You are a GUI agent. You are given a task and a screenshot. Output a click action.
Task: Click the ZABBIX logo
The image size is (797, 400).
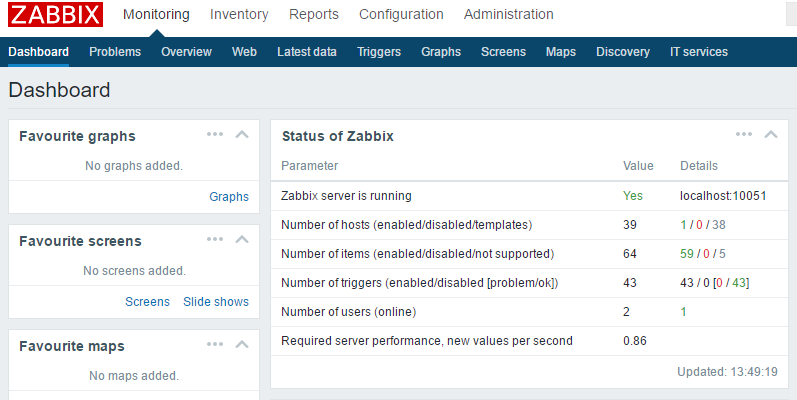[55, 14]
